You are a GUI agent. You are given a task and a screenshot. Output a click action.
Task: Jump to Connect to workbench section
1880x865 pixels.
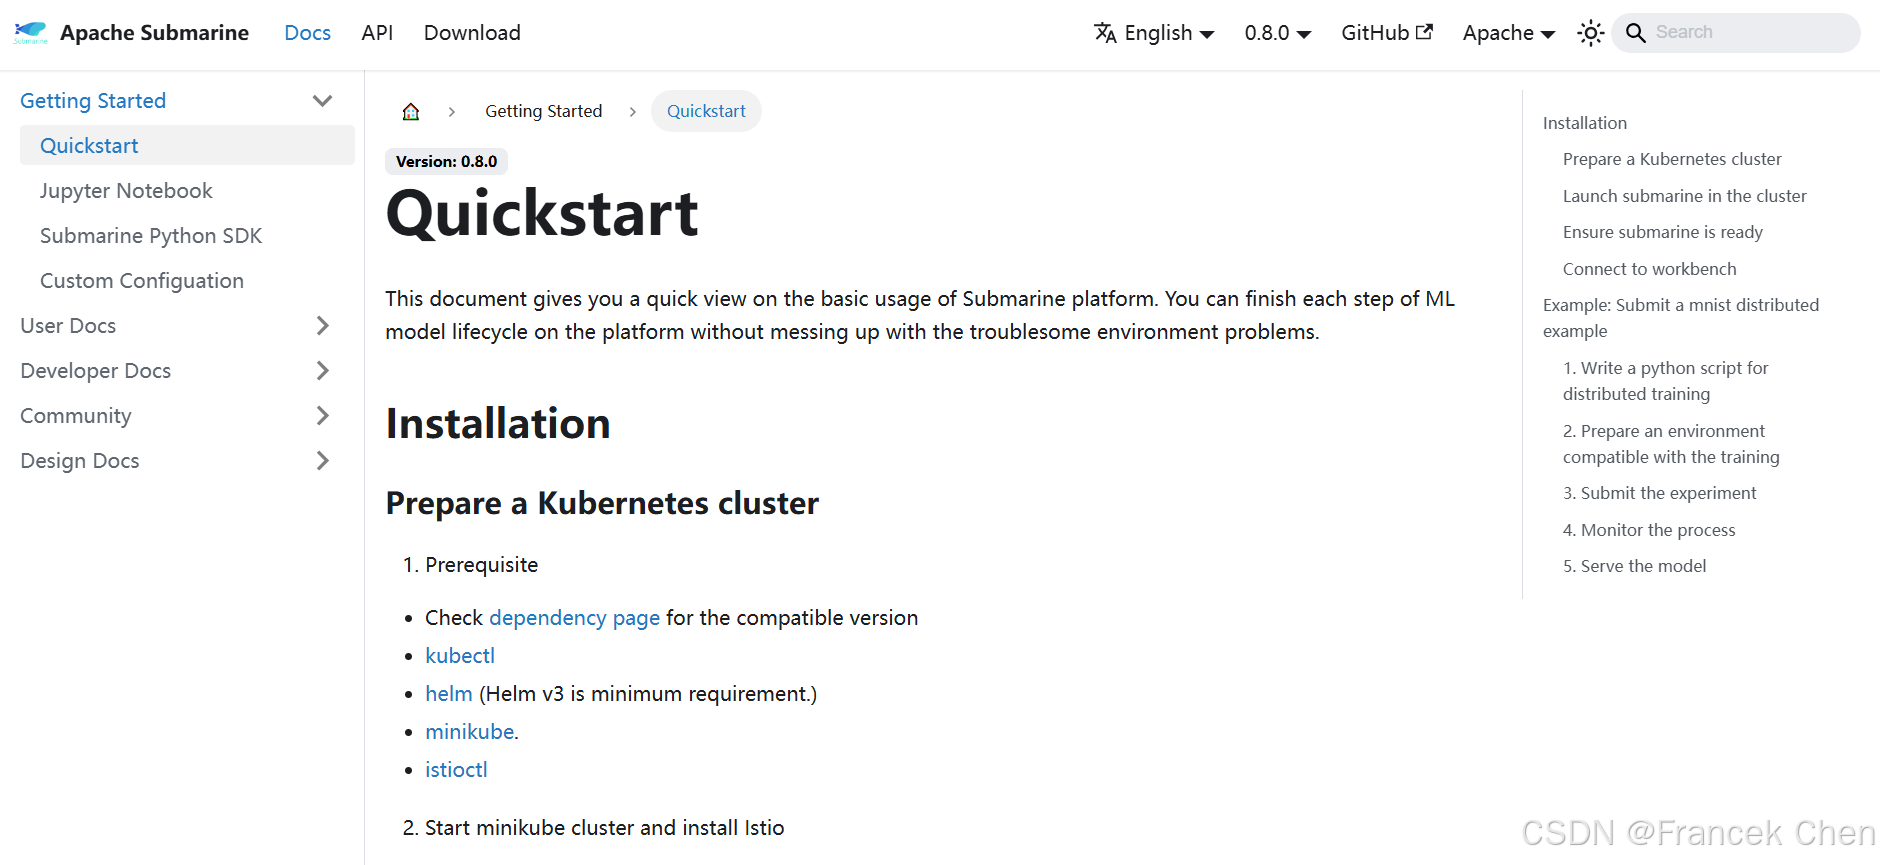pyautogui.click(x=1649, y=269)
